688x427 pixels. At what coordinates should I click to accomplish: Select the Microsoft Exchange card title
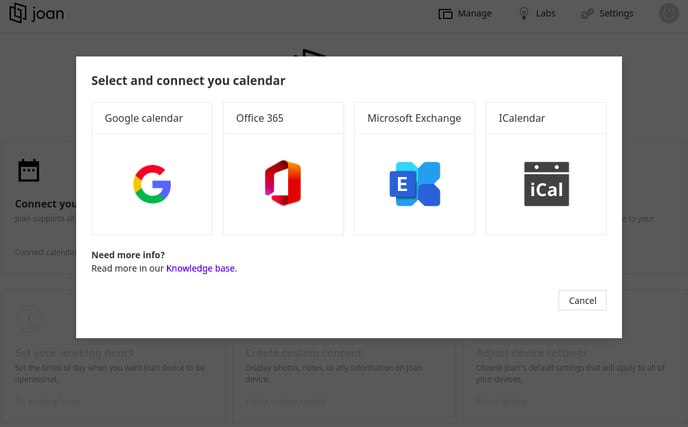(x=414, y=118)
